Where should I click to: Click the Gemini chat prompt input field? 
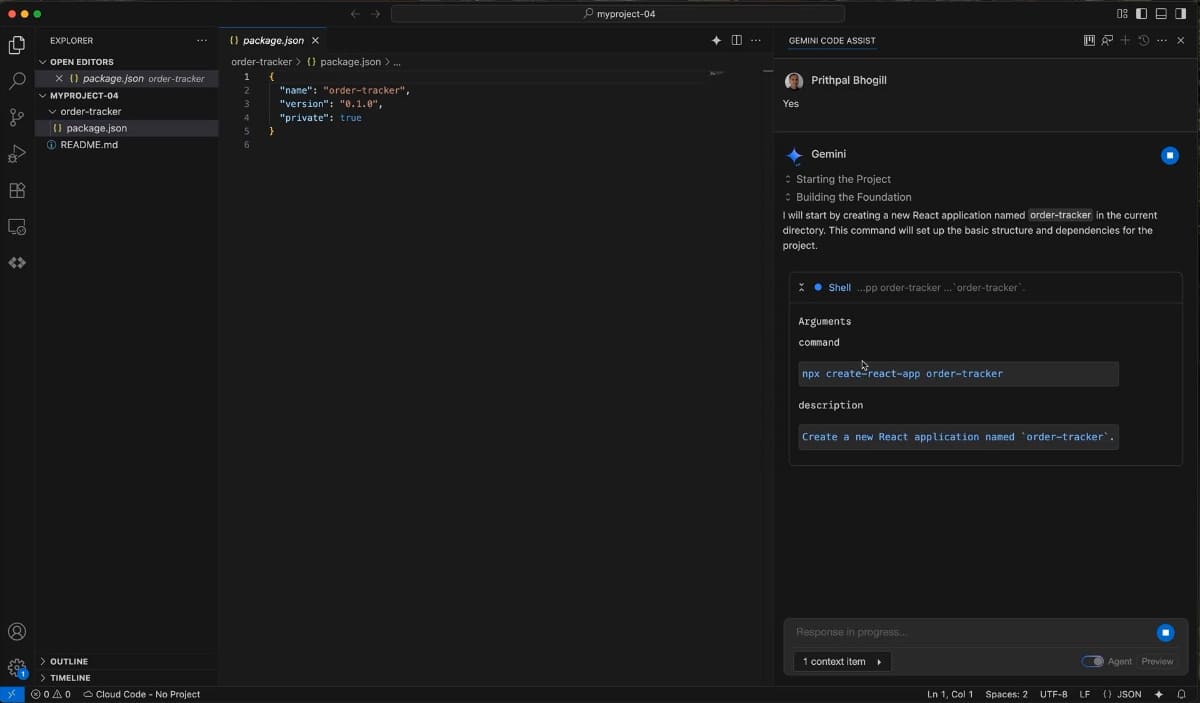coord(970,632)
